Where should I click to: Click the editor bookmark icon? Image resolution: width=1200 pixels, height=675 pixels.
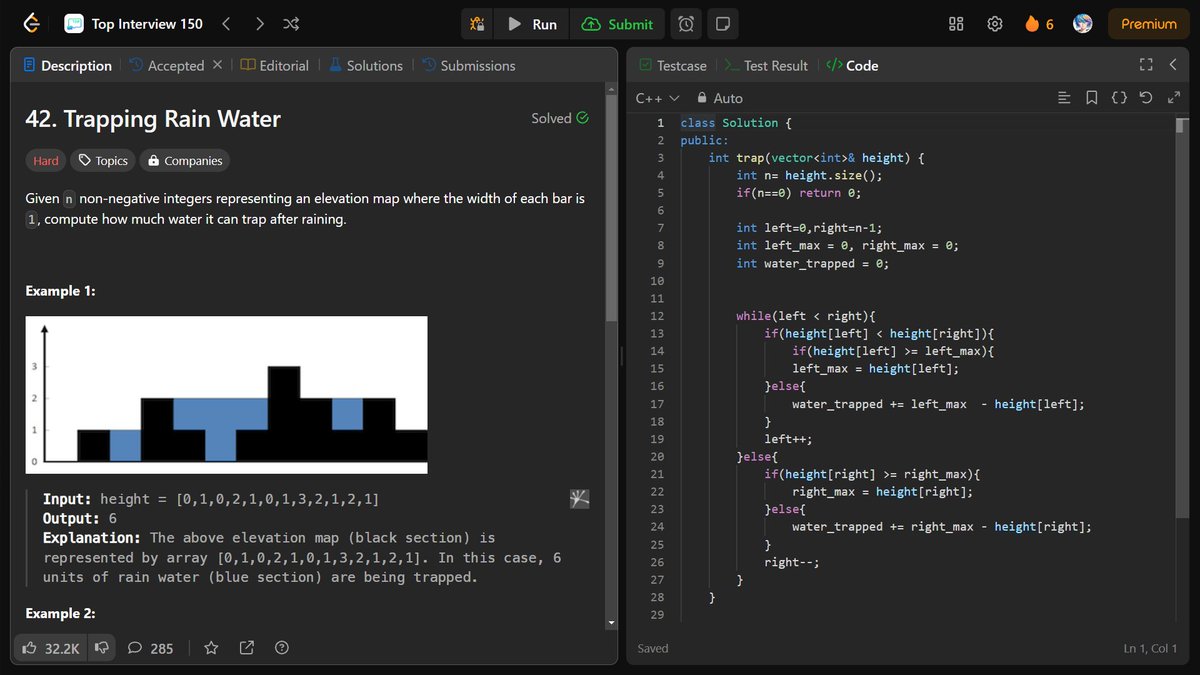(1092, 98)
